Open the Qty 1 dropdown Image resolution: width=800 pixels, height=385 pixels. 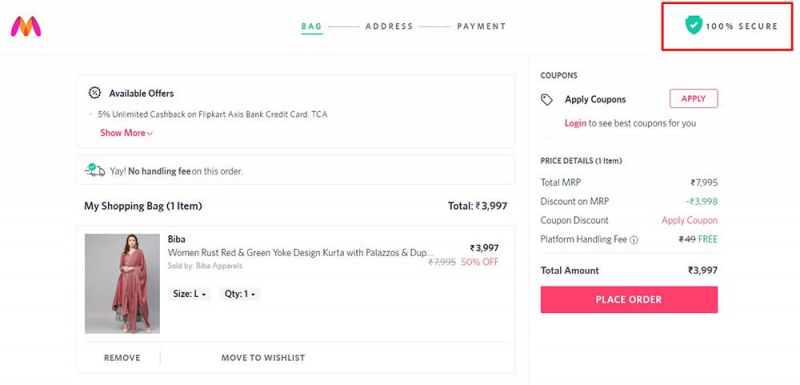[240, 294]
